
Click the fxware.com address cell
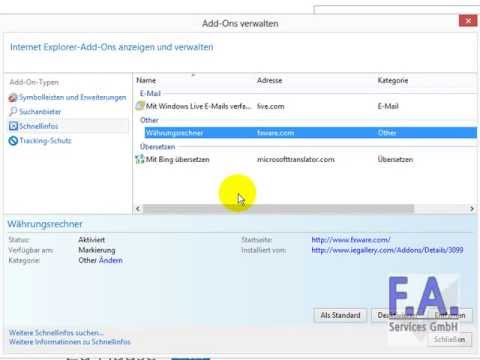point(275,133)
